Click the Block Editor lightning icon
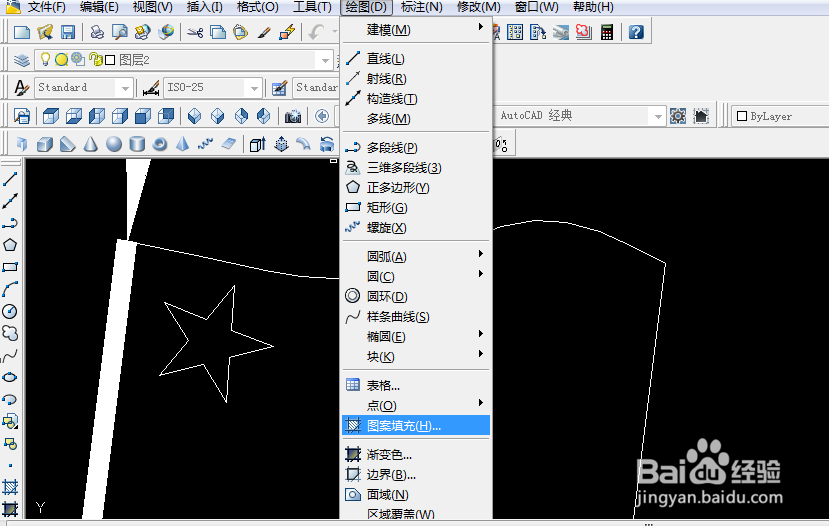The height and width of the screenshot is (526, 829). [x=287, y=32]
